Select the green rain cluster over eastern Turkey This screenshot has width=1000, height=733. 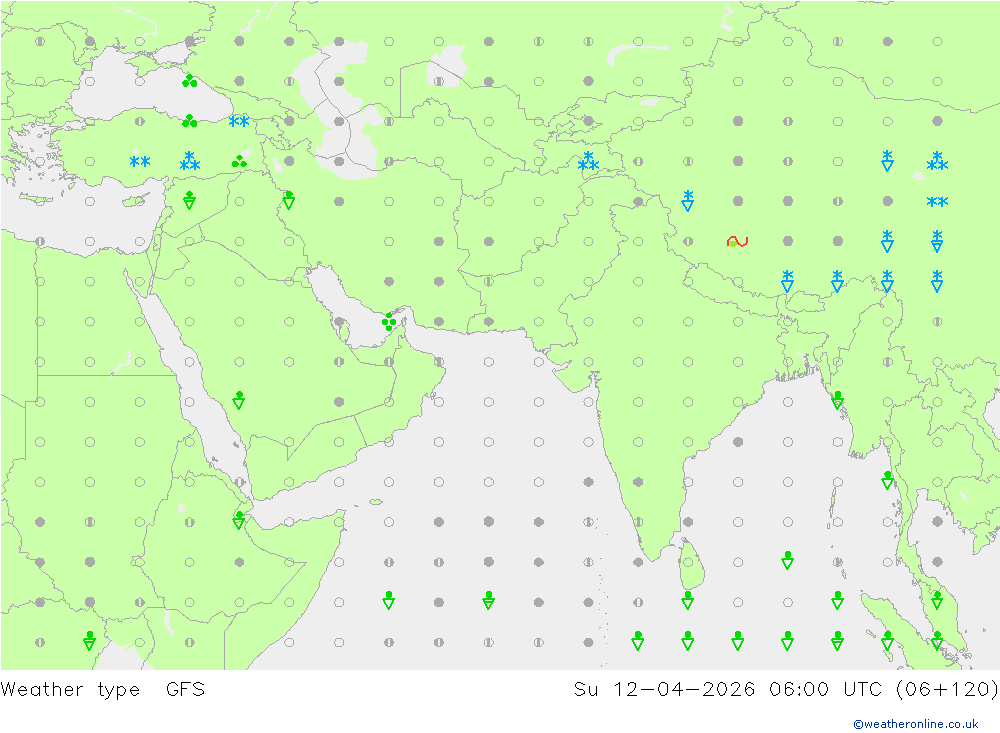[x=239, y=161]
